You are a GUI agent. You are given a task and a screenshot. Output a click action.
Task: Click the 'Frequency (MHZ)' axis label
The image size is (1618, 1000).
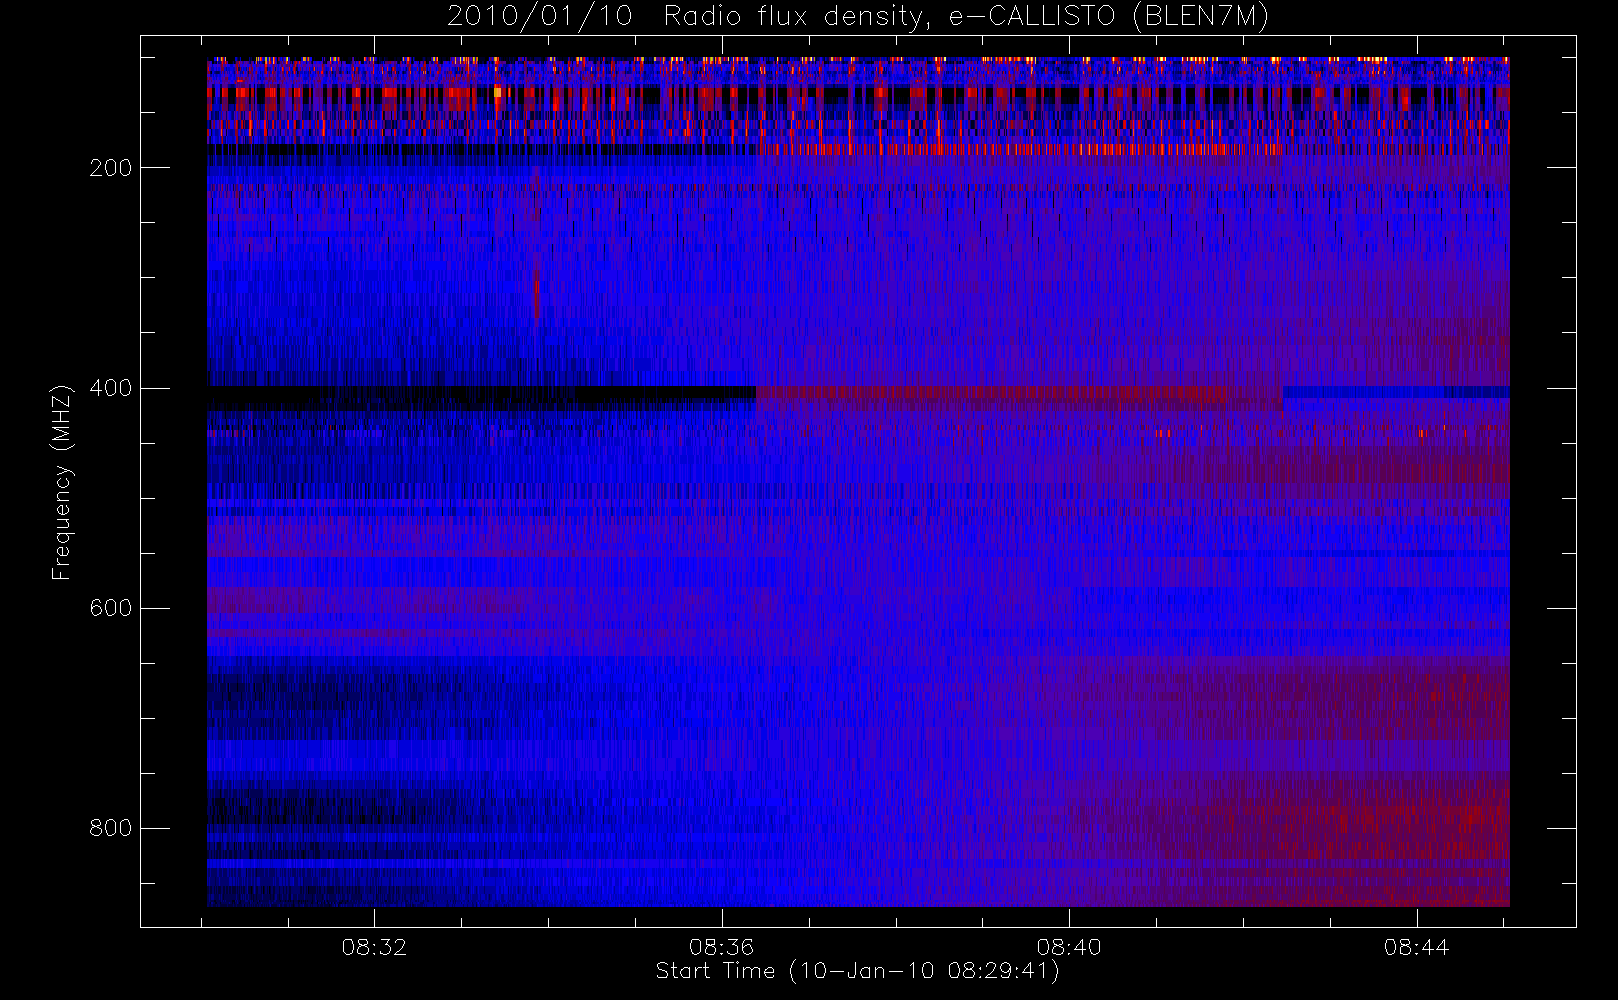pyautogui.click(x=62, y=482)
